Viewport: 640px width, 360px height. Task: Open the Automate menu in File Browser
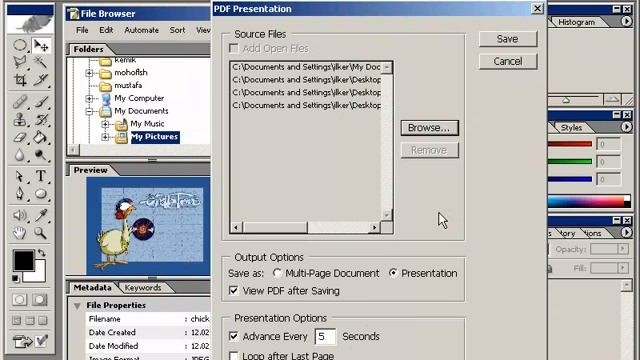[x=142, y=30]
